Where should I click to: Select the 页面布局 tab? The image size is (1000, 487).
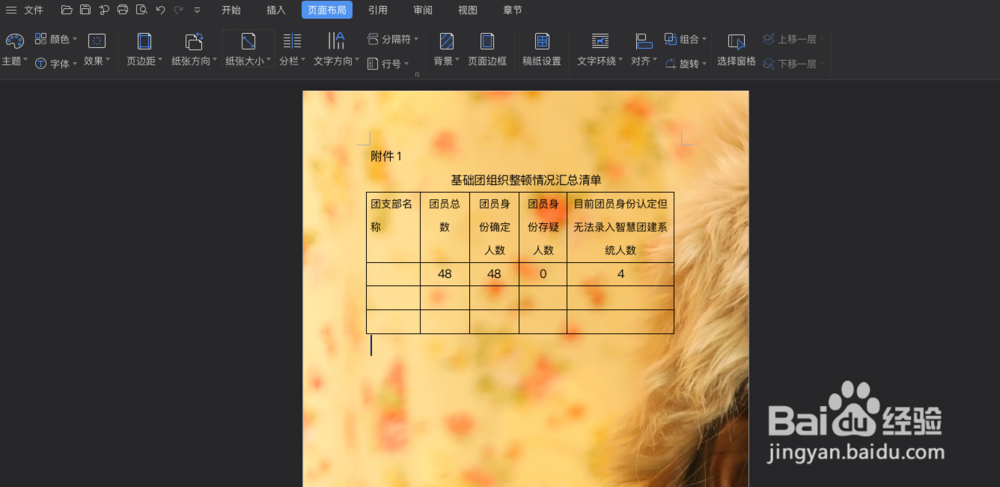click(x=327, y=10)
